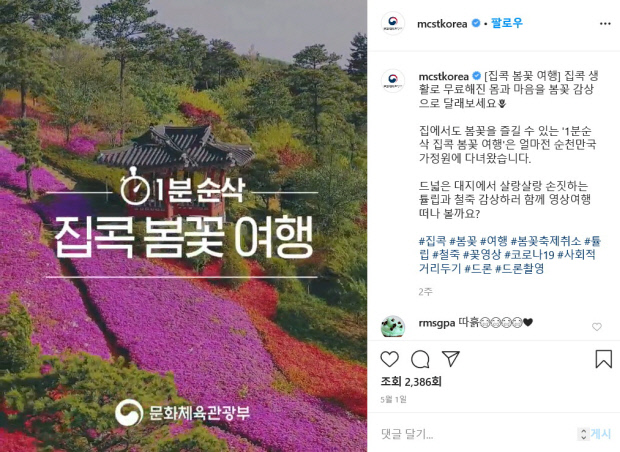The width and height of the screenshot is (620, 452).
Task: Like the post with the heart icon
Action: click(389, 359)
